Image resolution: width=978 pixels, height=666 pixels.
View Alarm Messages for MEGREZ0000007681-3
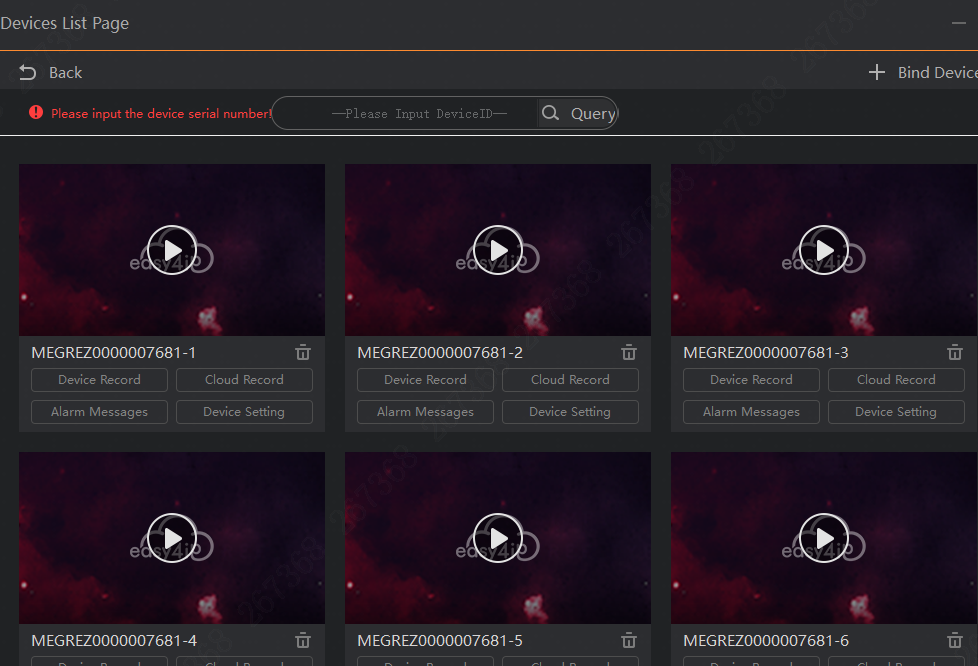[751, 412]
